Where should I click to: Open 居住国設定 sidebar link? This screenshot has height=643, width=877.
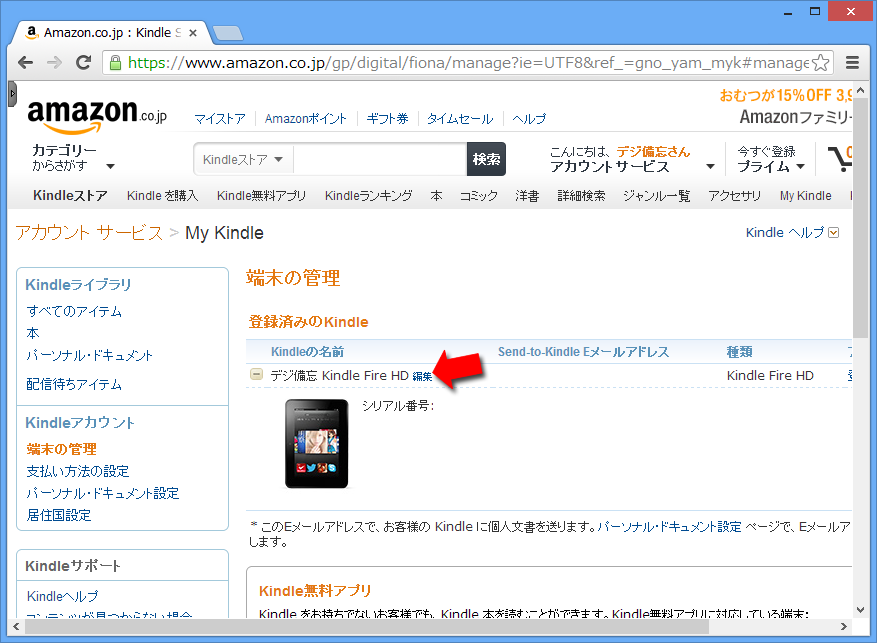(x=59, y=515)
